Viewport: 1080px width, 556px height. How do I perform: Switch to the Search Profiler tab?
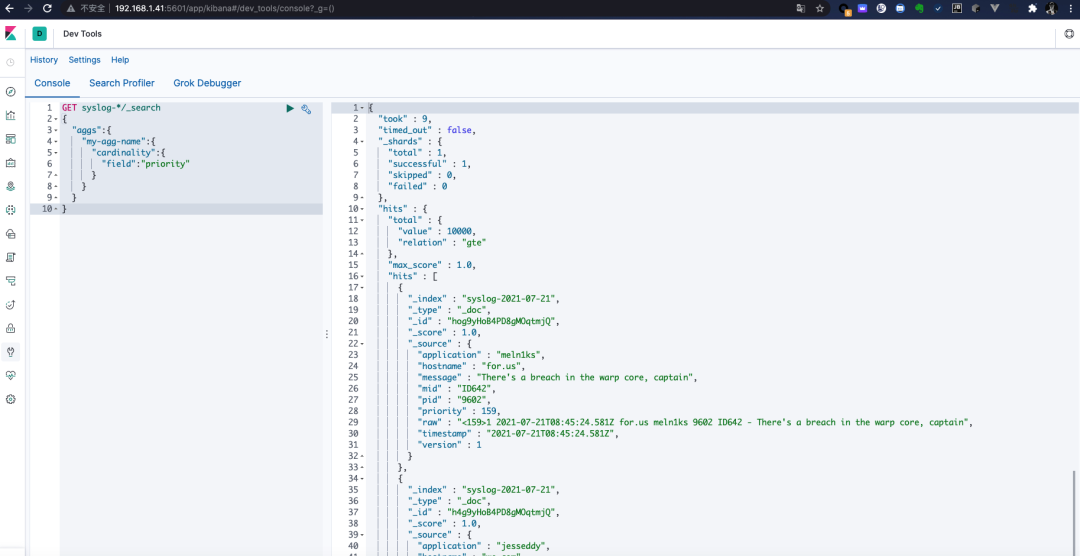point(121,83)
